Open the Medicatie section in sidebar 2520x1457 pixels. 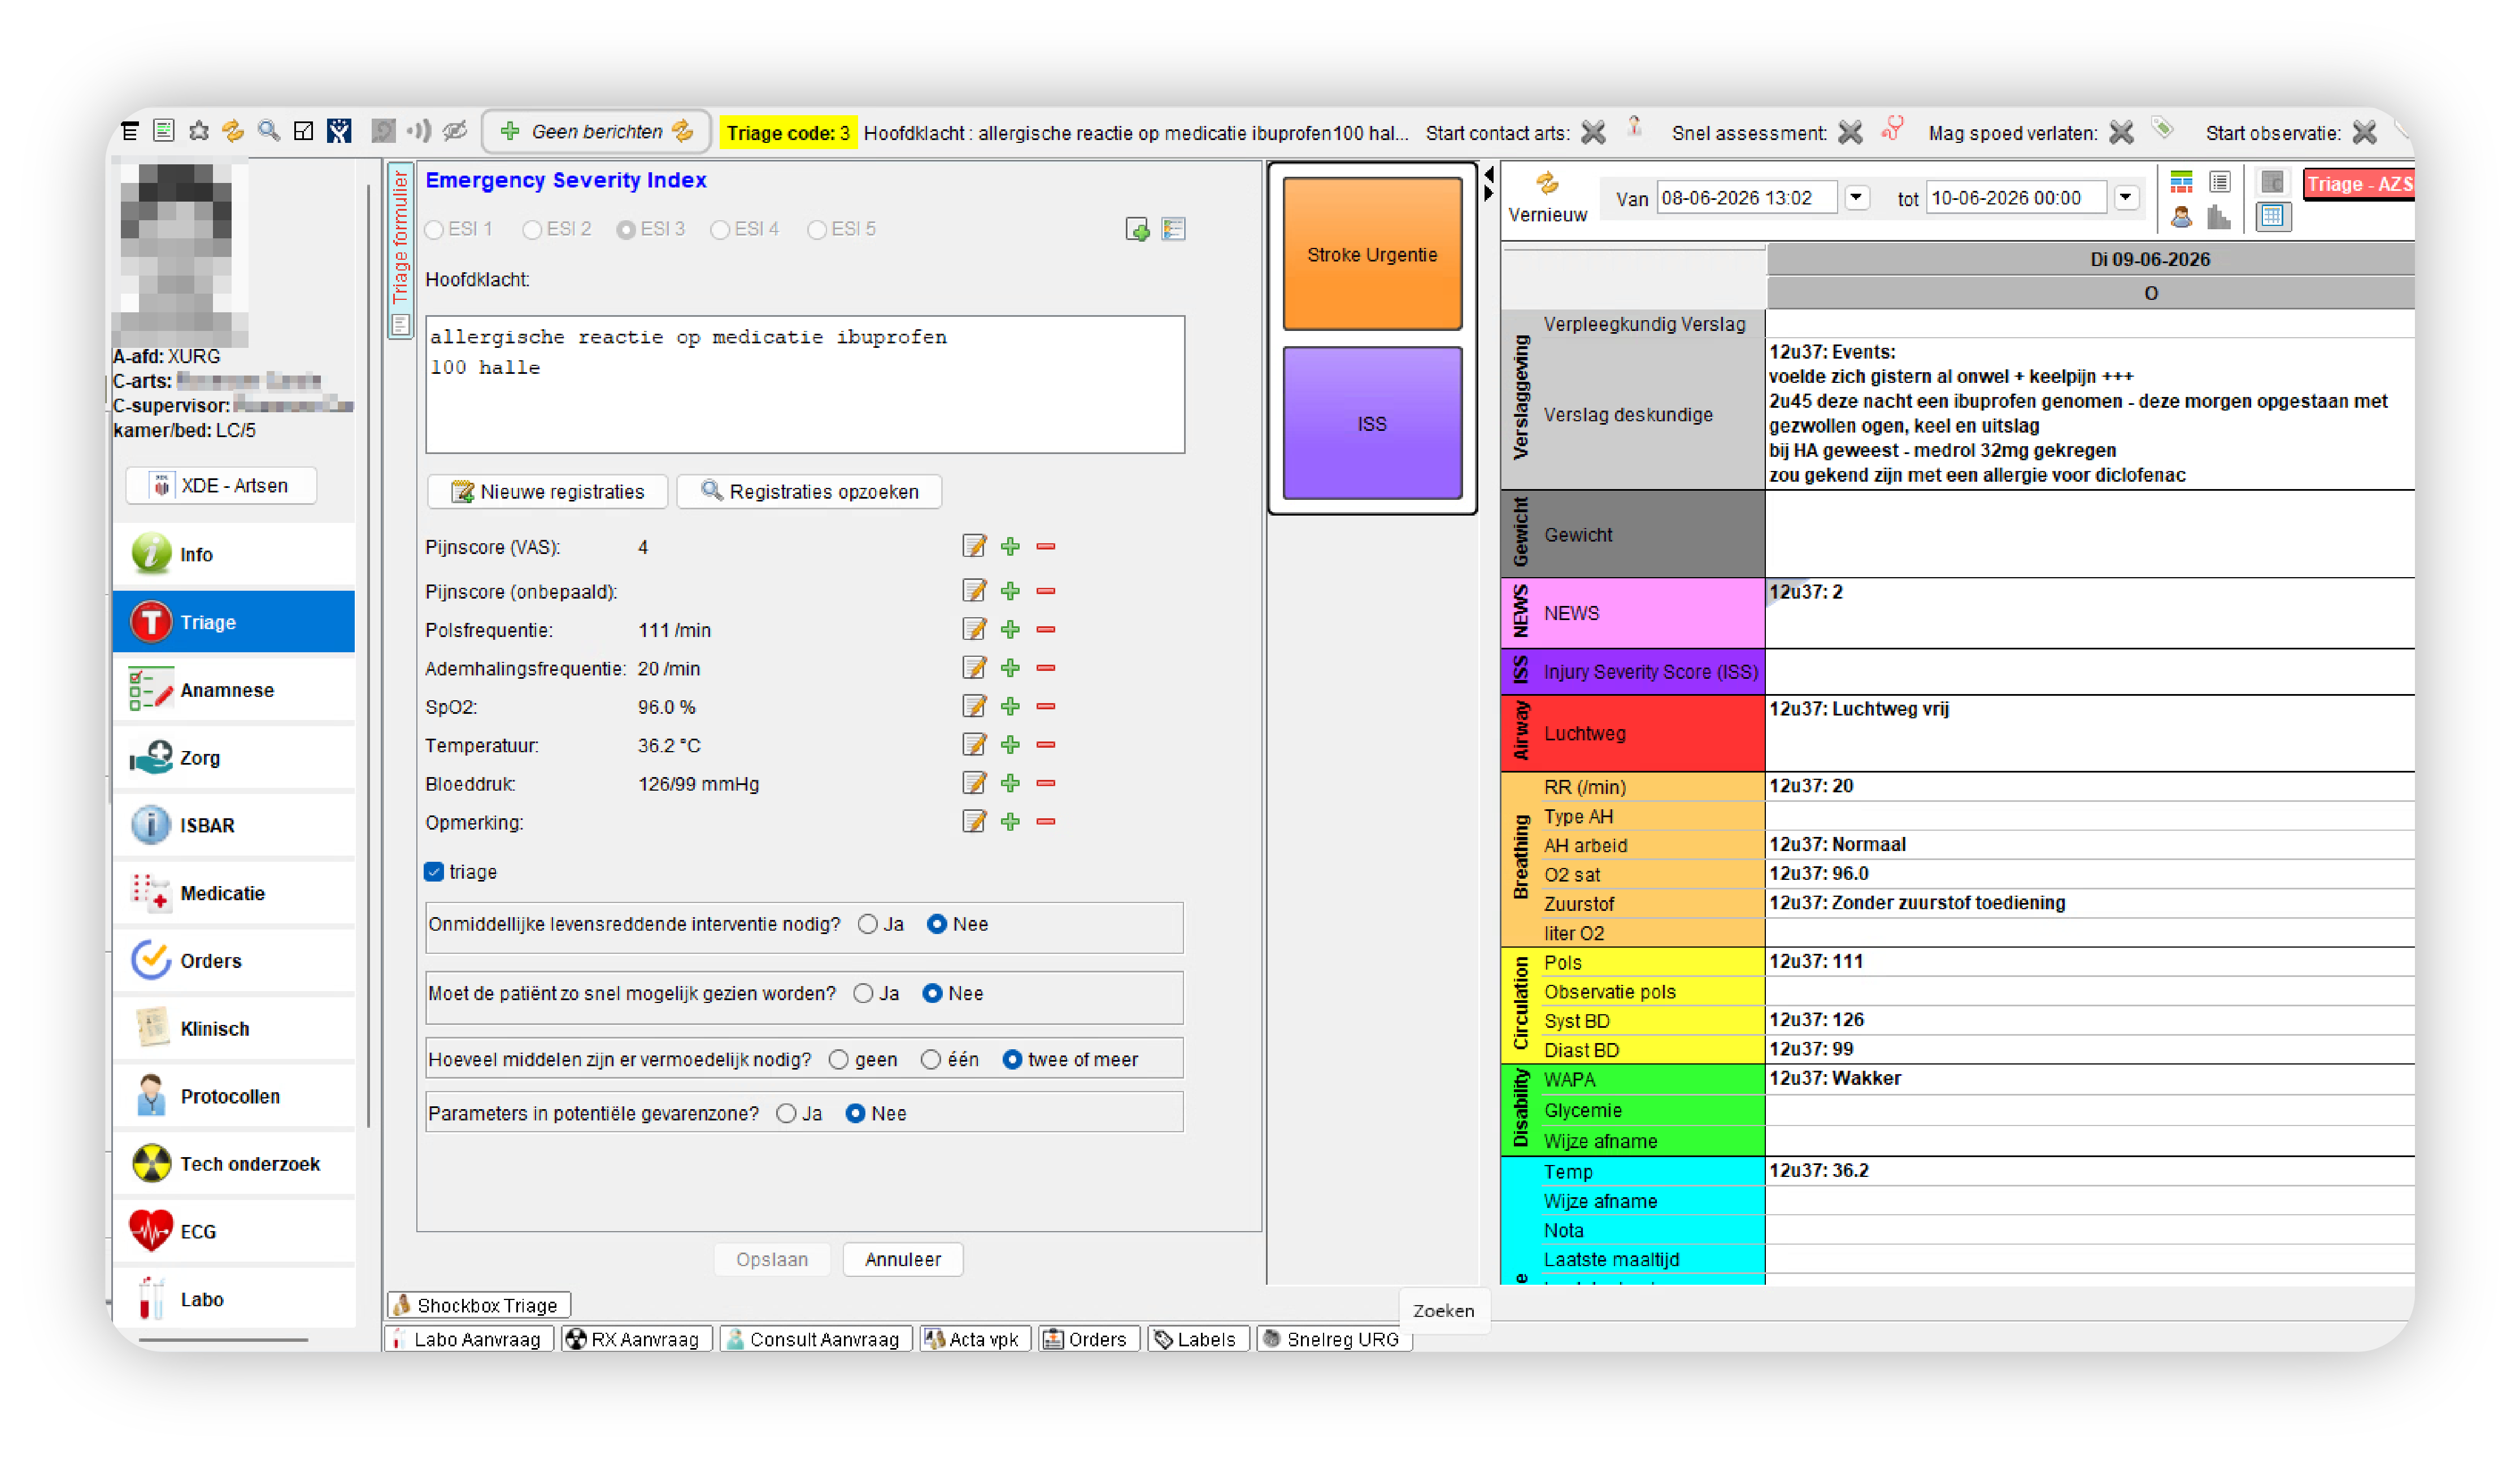(233, 894)
